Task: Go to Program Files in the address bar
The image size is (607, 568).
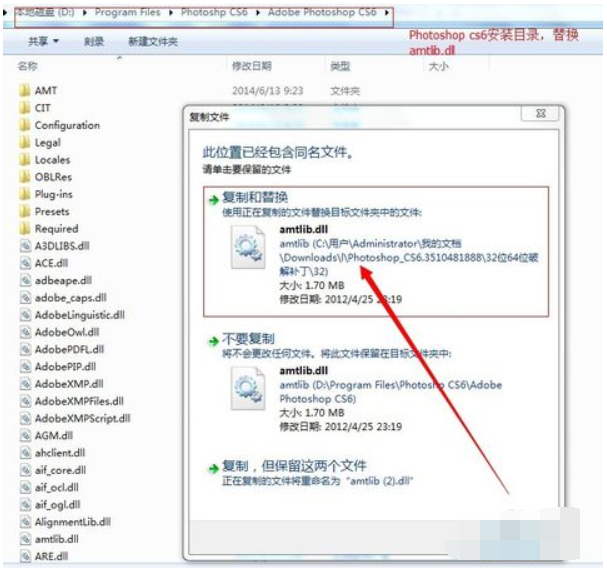Action: (128, 12)
